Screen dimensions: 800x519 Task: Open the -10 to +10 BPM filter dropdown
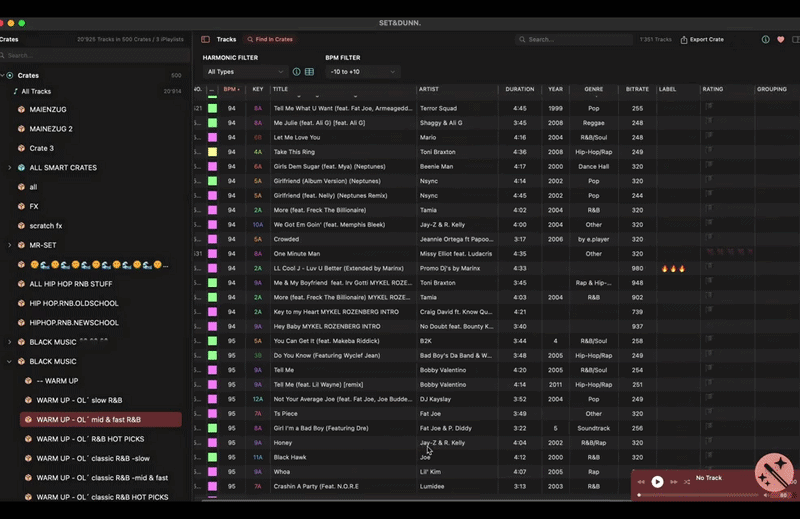(363, 72)
